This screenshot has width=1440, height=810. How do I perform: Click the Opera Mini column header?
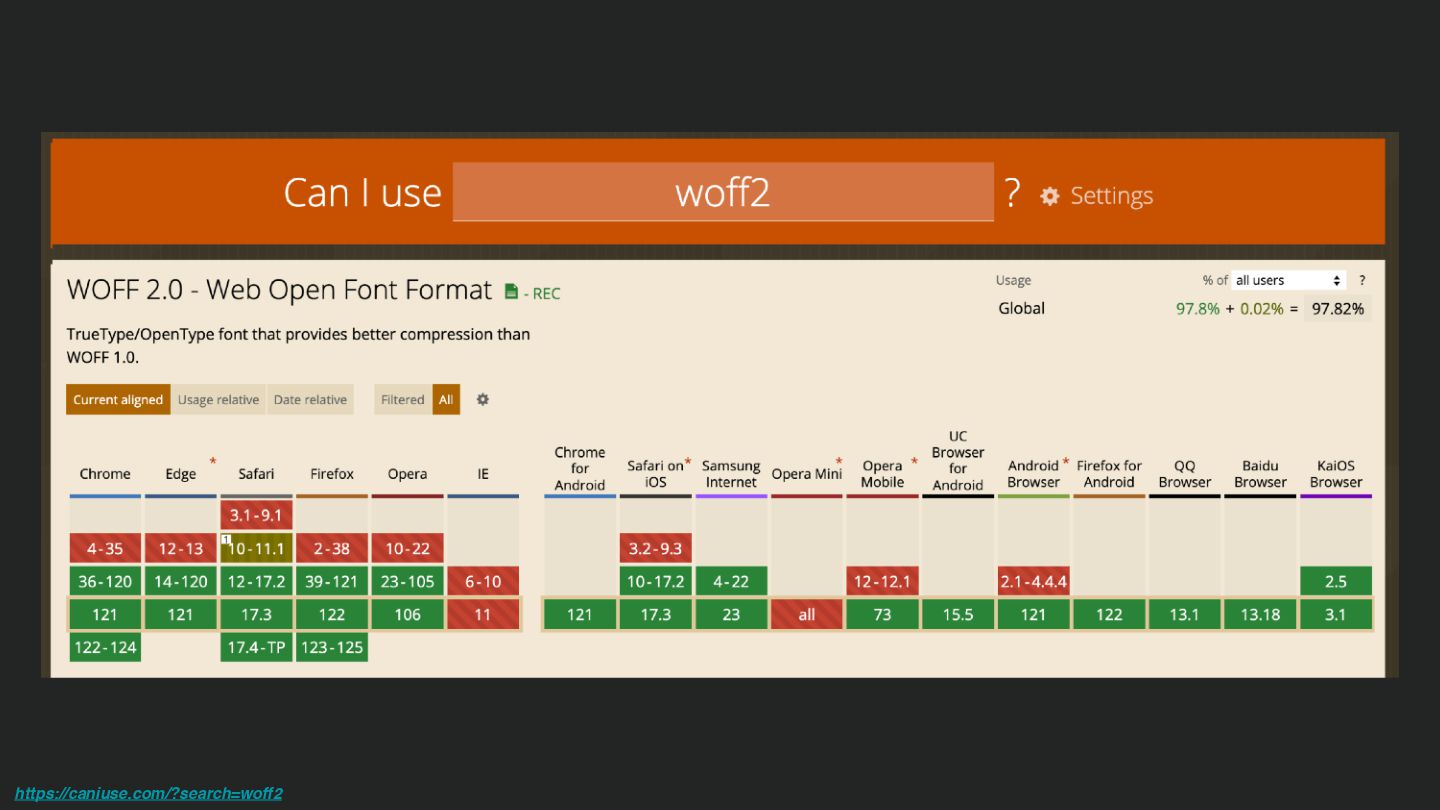(x=806, y=474)
